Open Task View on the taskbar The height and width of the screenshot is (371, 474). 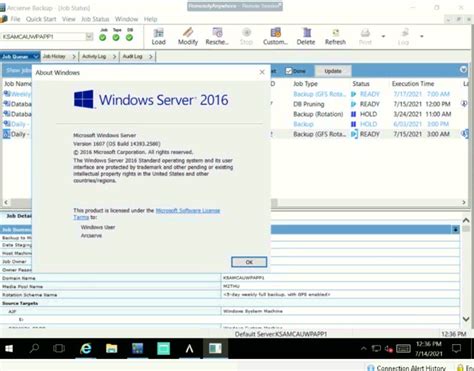point(59,349)
